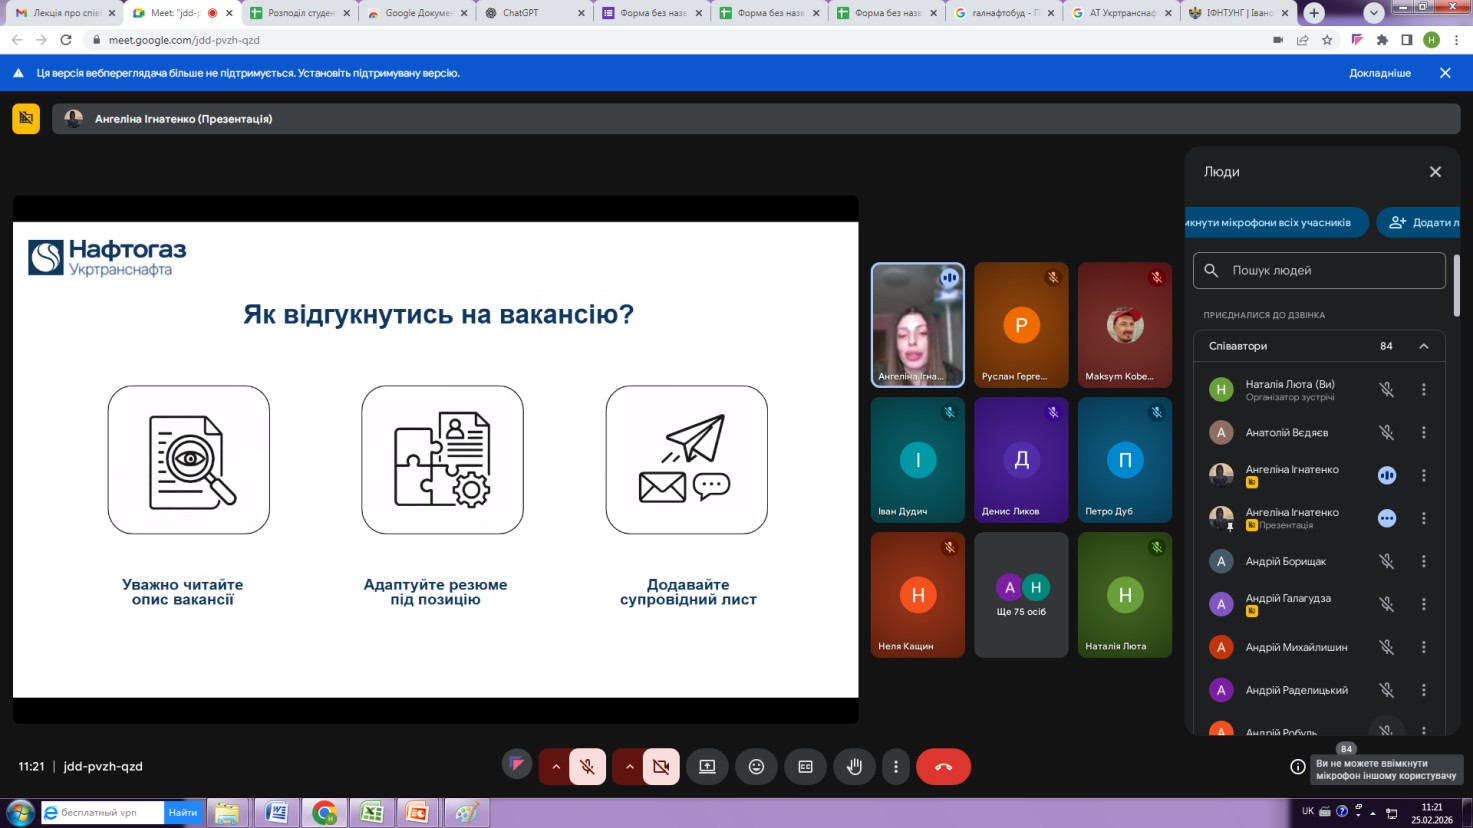Toggle your microphone on in the call controls
The width and height of the screenshot is (1473, 828).
(588, 767)
